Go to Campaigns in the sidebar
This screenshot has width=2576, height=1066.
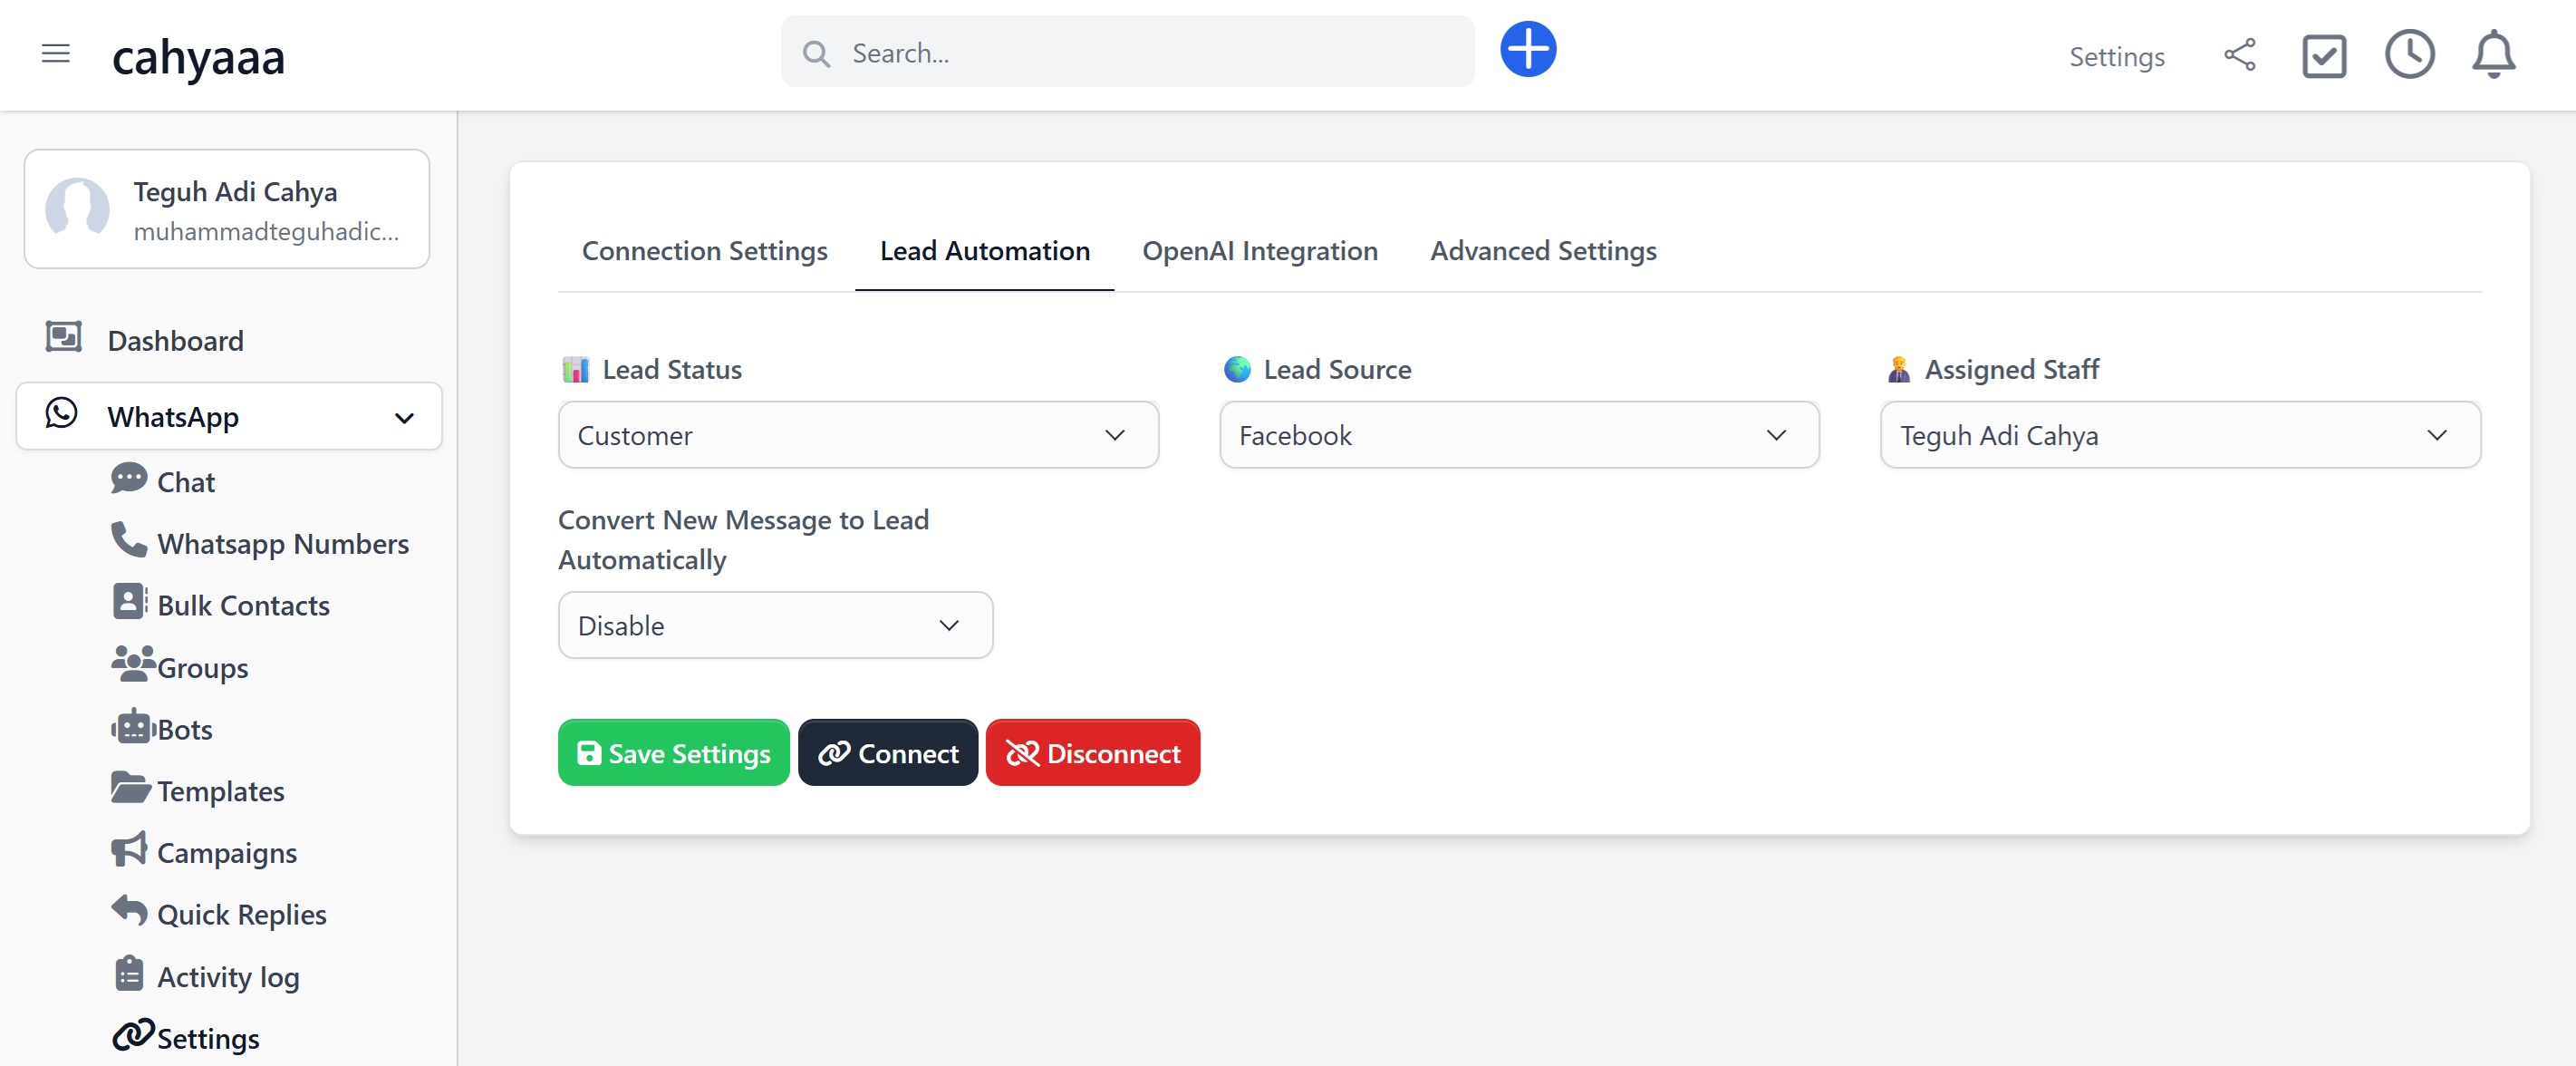click(x=226, y=853)
